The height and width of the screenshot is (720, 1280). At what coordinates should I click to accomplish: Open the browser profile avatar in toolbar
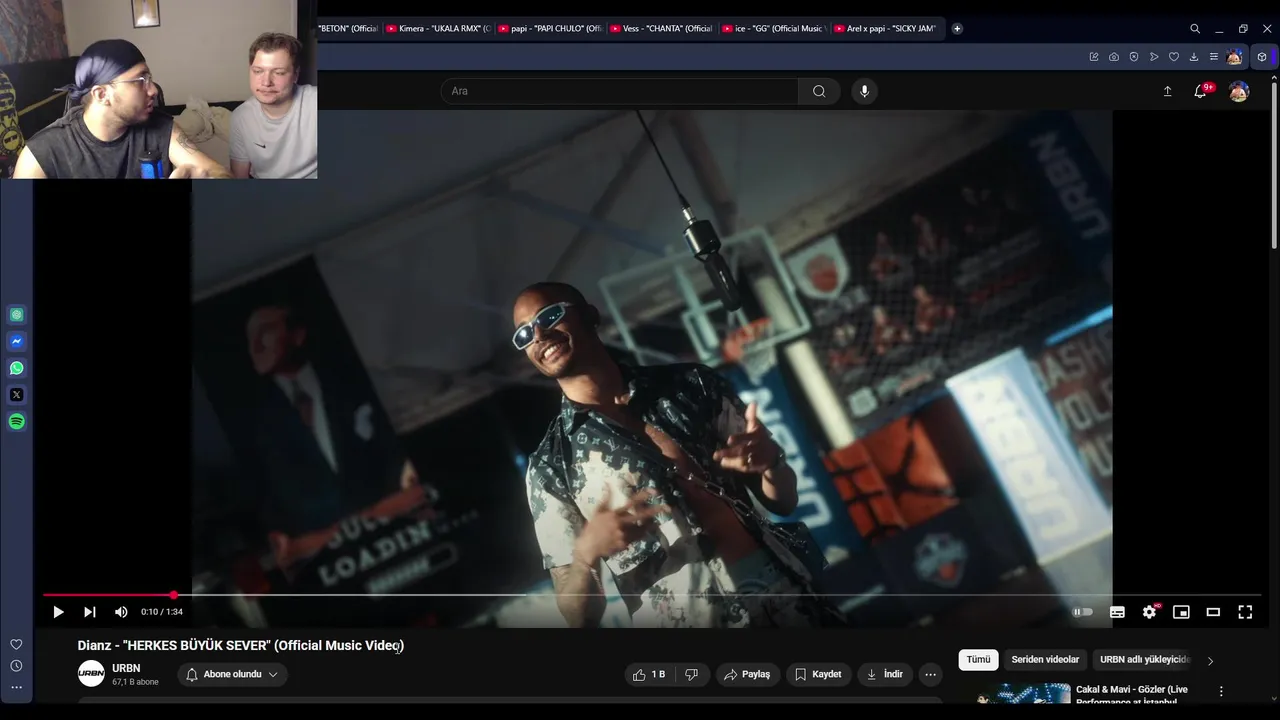(x=1235, y=57)
